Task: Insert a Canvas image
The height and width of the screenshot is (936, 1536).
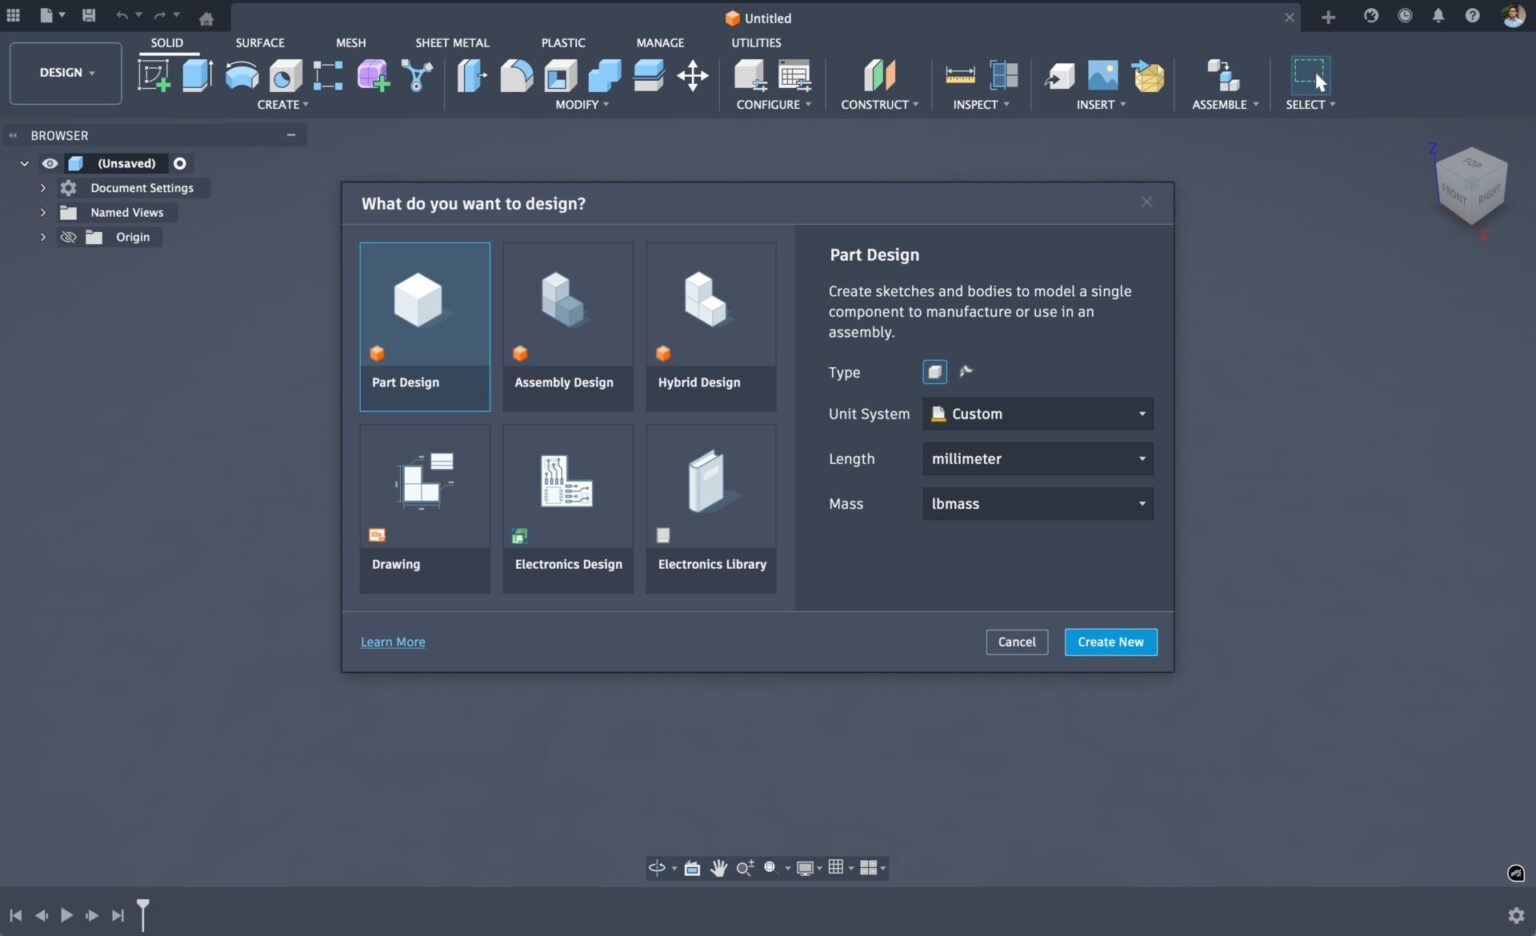Action: click(1101, 75)
